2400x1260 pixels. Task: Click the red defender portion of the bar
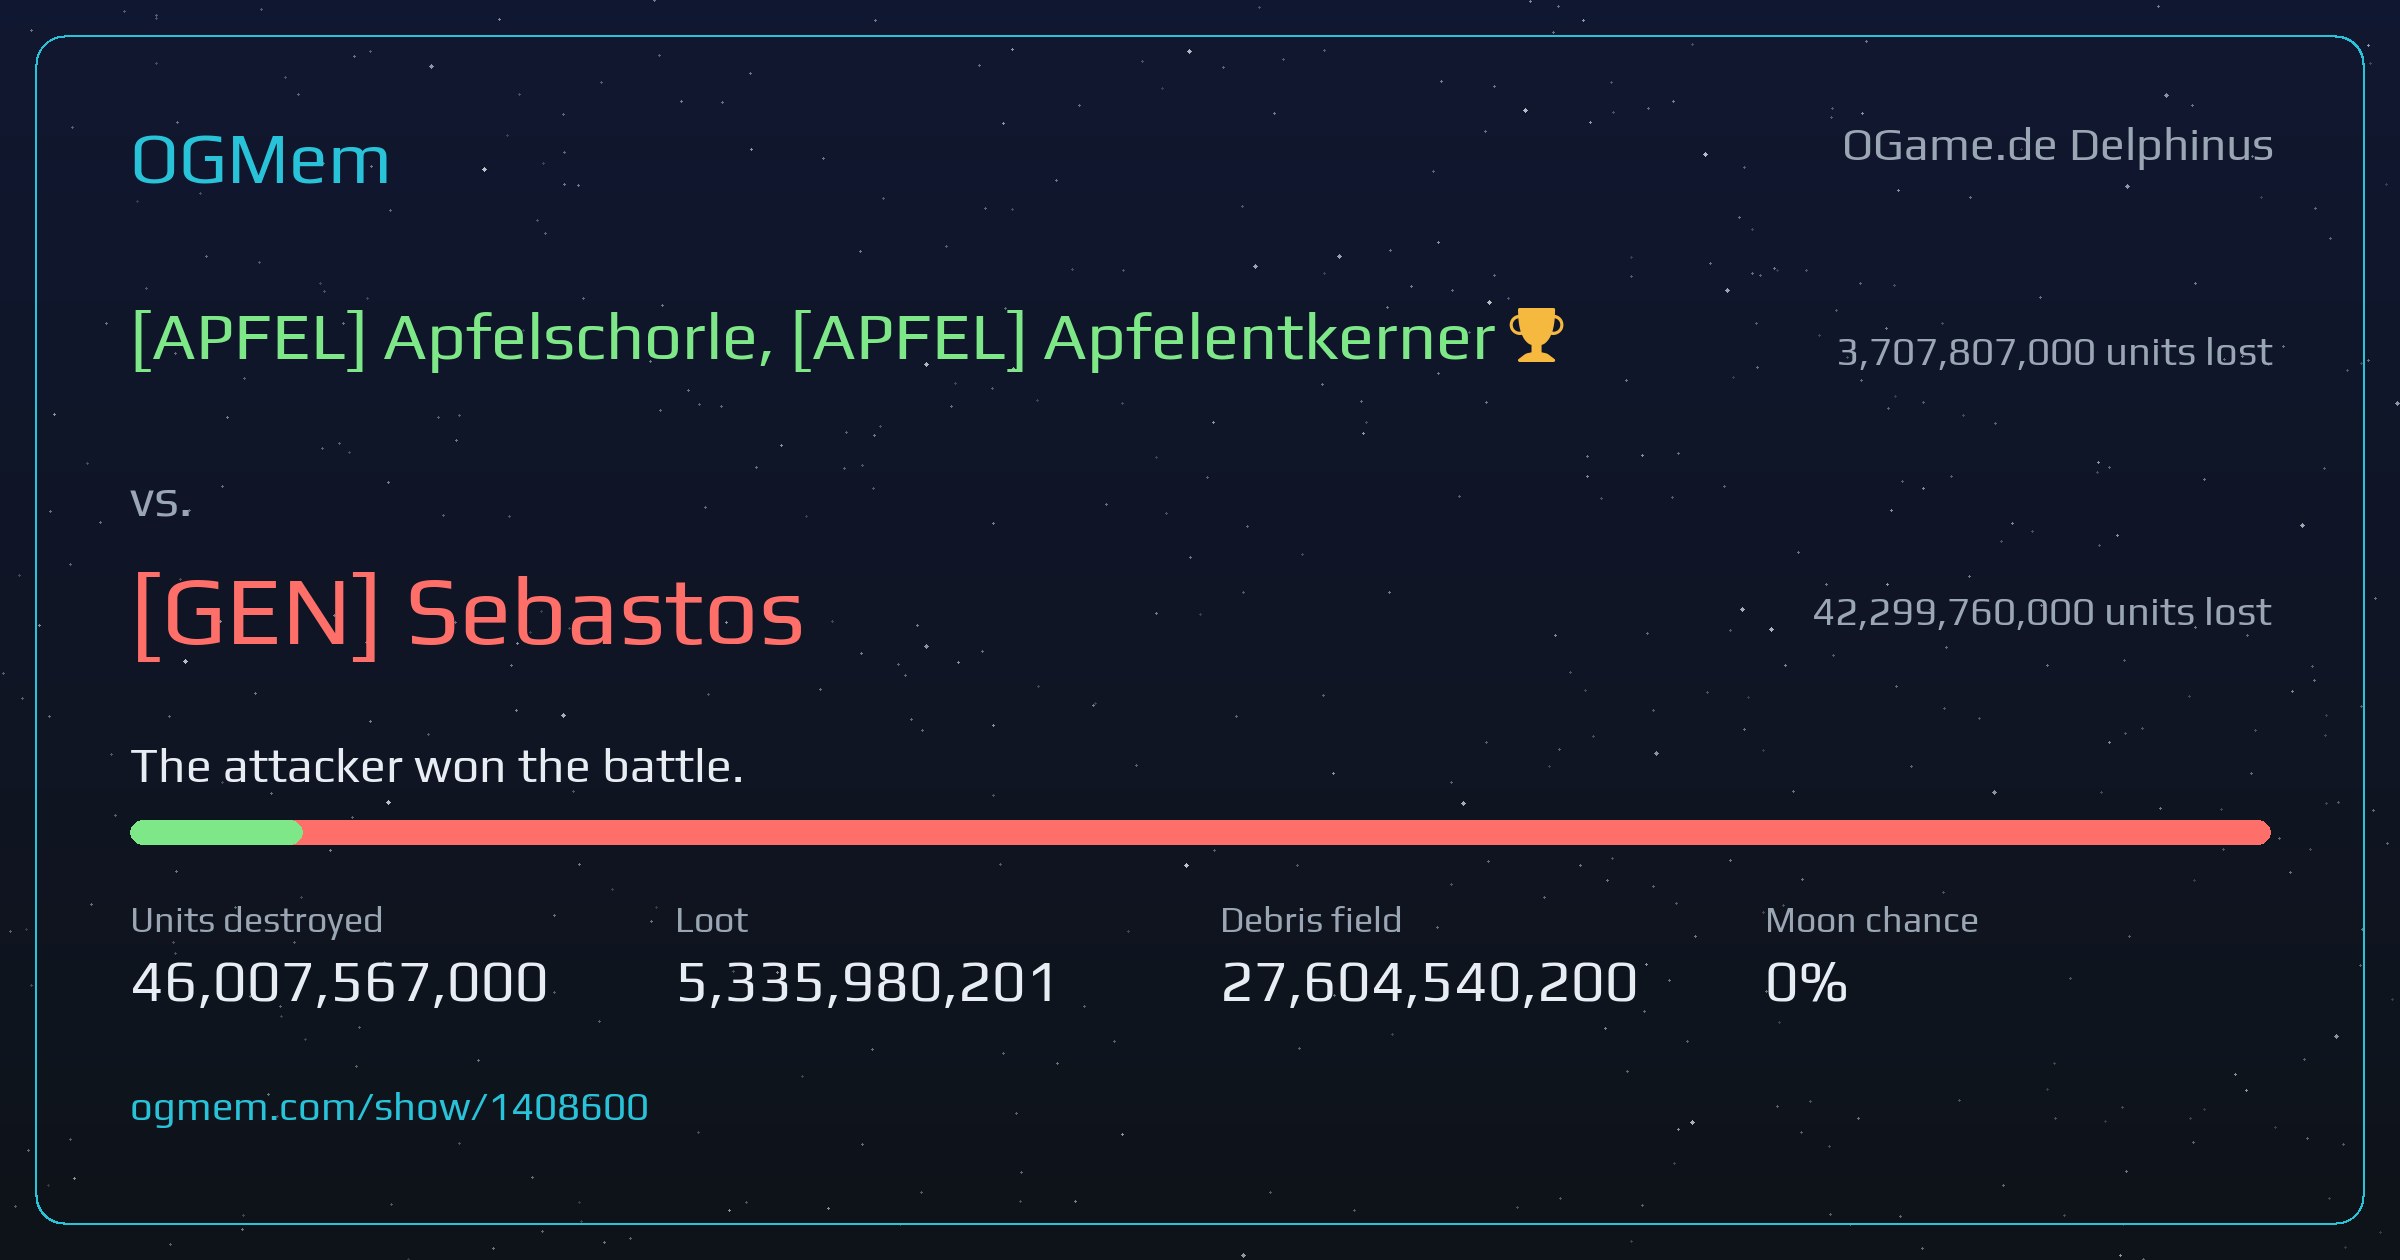tap(1286, 832)
